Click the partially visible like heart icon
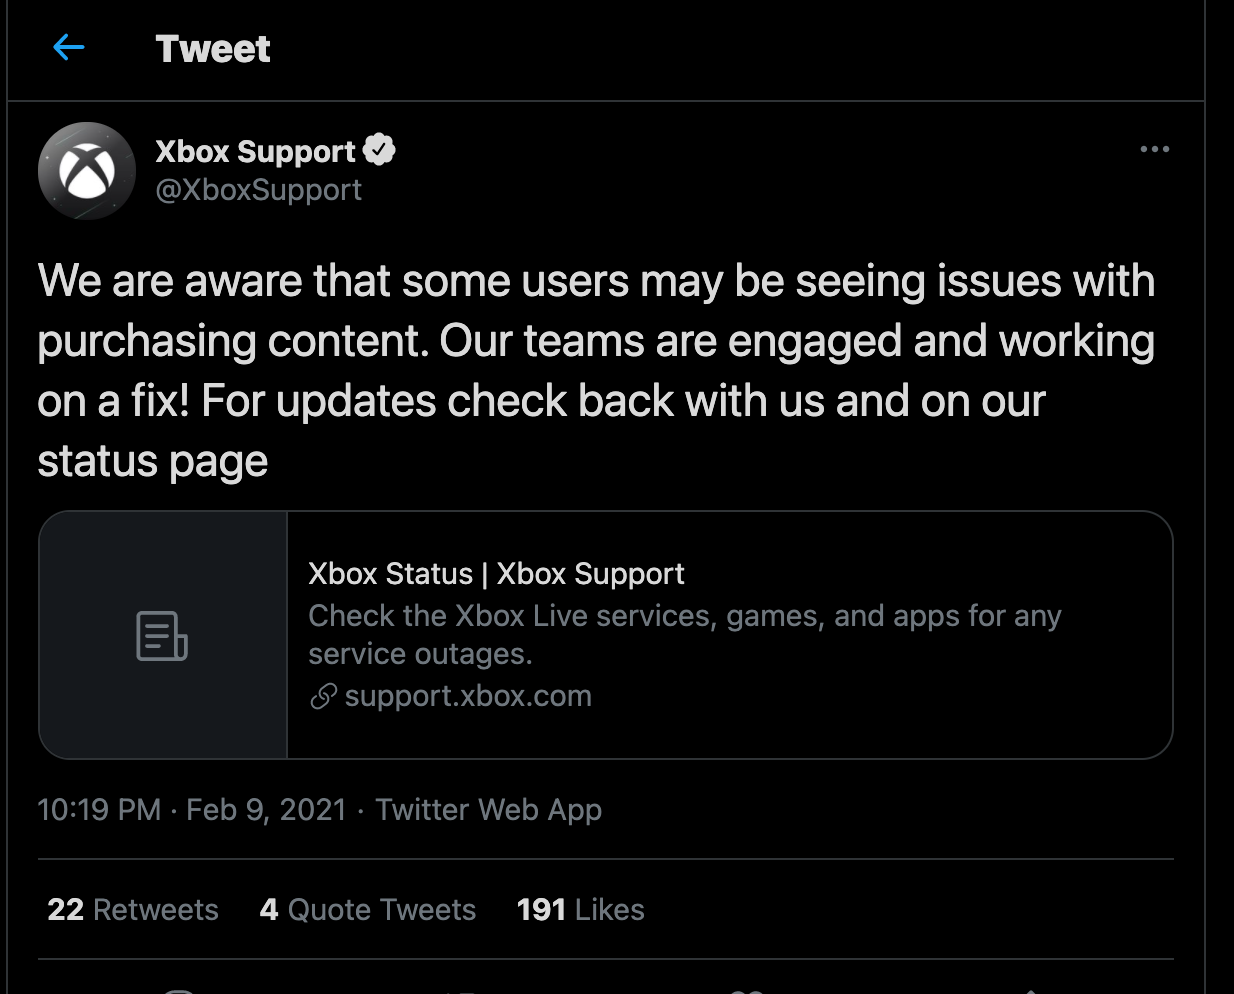Image resolution: width=1234 pixels, height=994 pixels. (x=747, y=990)
